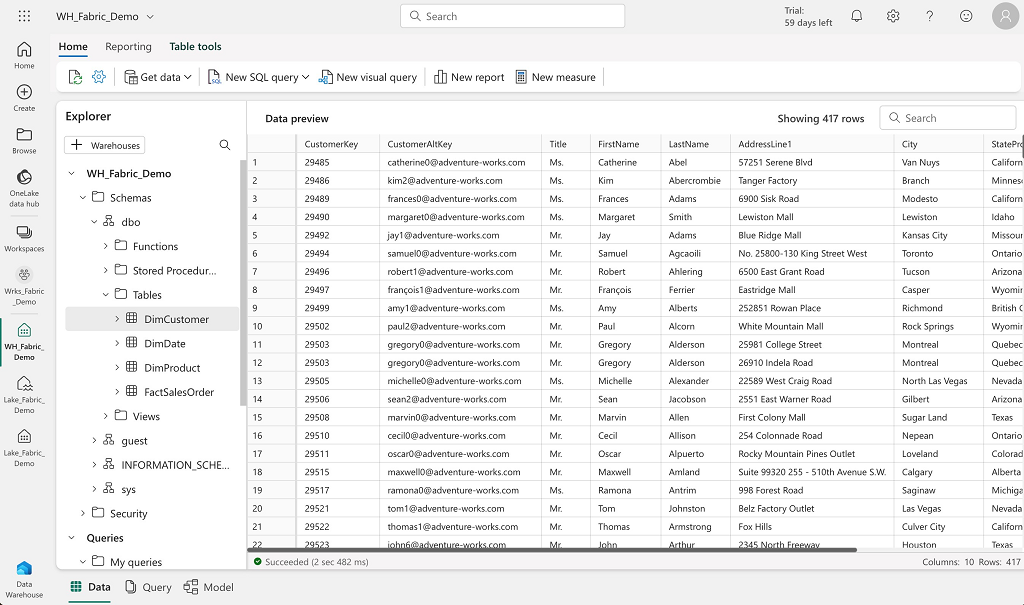Image resolution: width=1024 pixels, height=605 pixels.
Task: Click the horizontal scrollbar of the grid
Action: coord(552,550)
